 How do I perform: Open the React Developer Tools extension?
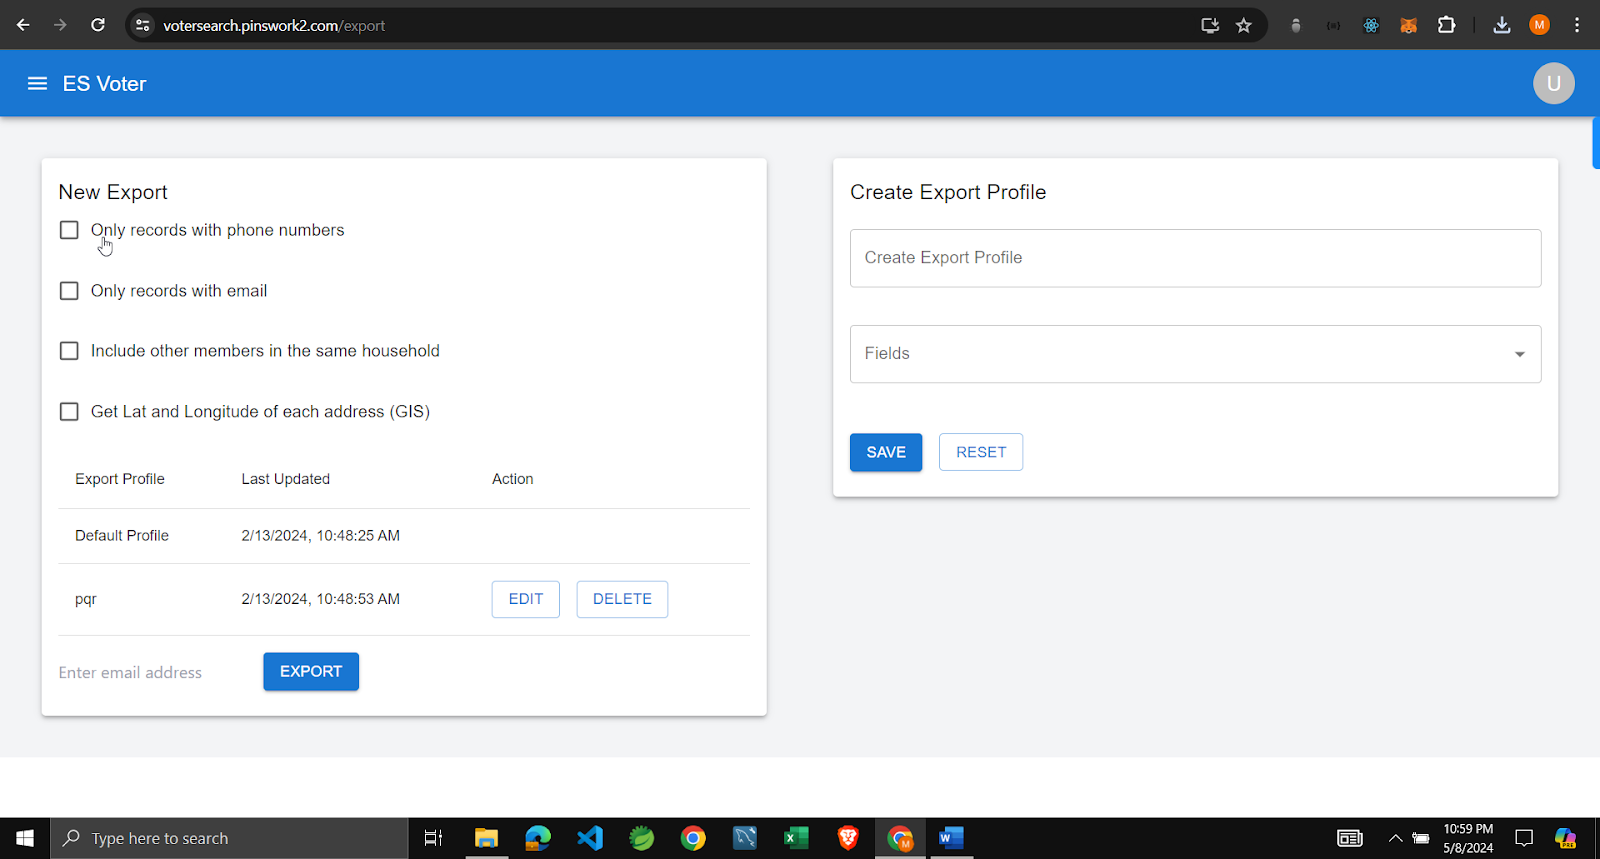pos(1371,25)
